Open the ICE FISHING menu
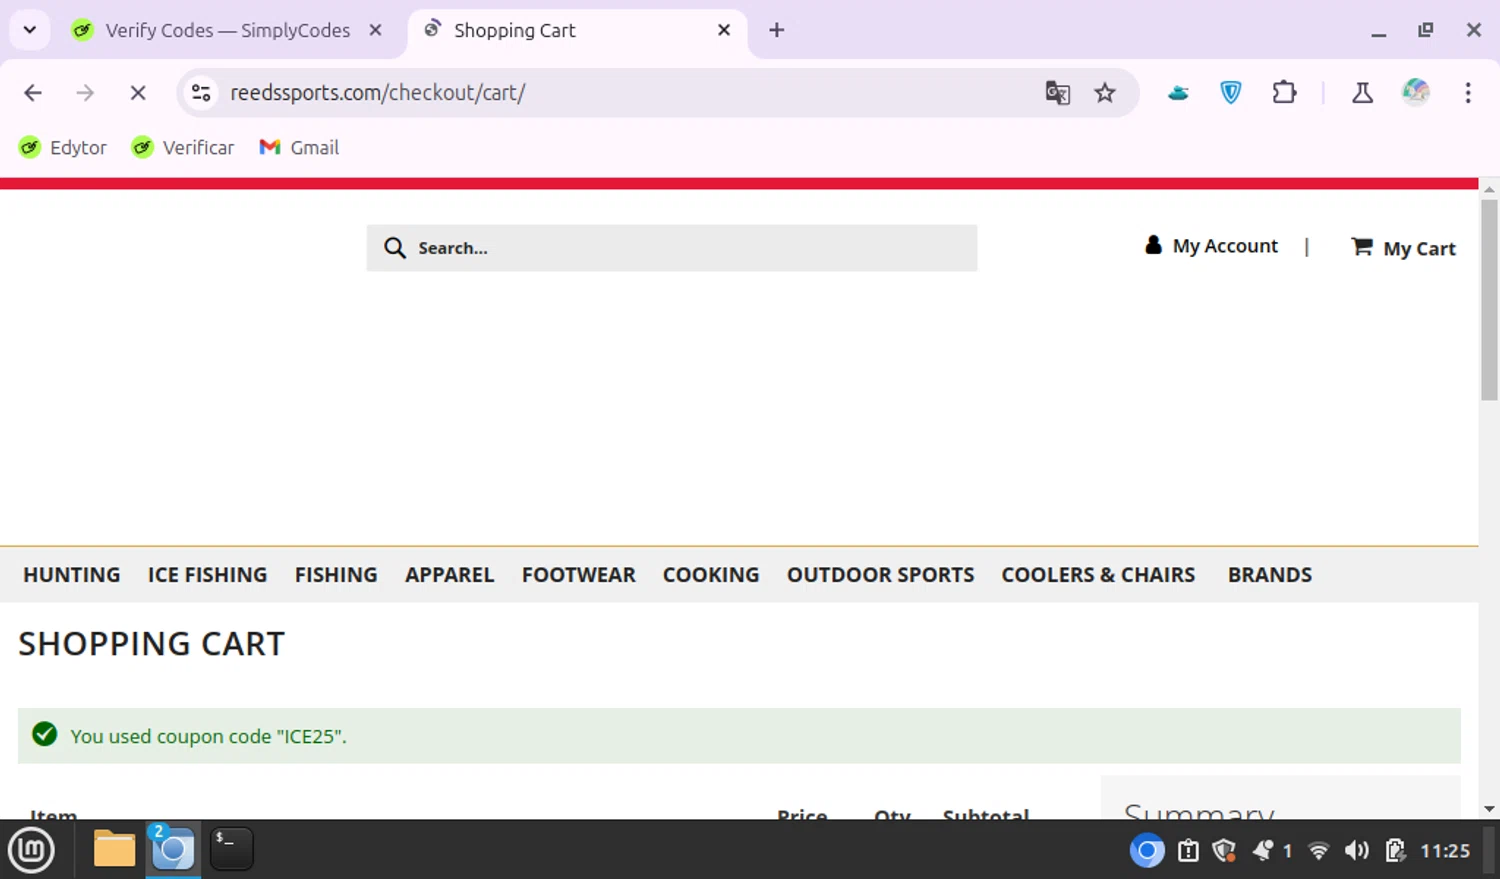The width and height of the screenshot is (1500, 879). pos(208,575)
